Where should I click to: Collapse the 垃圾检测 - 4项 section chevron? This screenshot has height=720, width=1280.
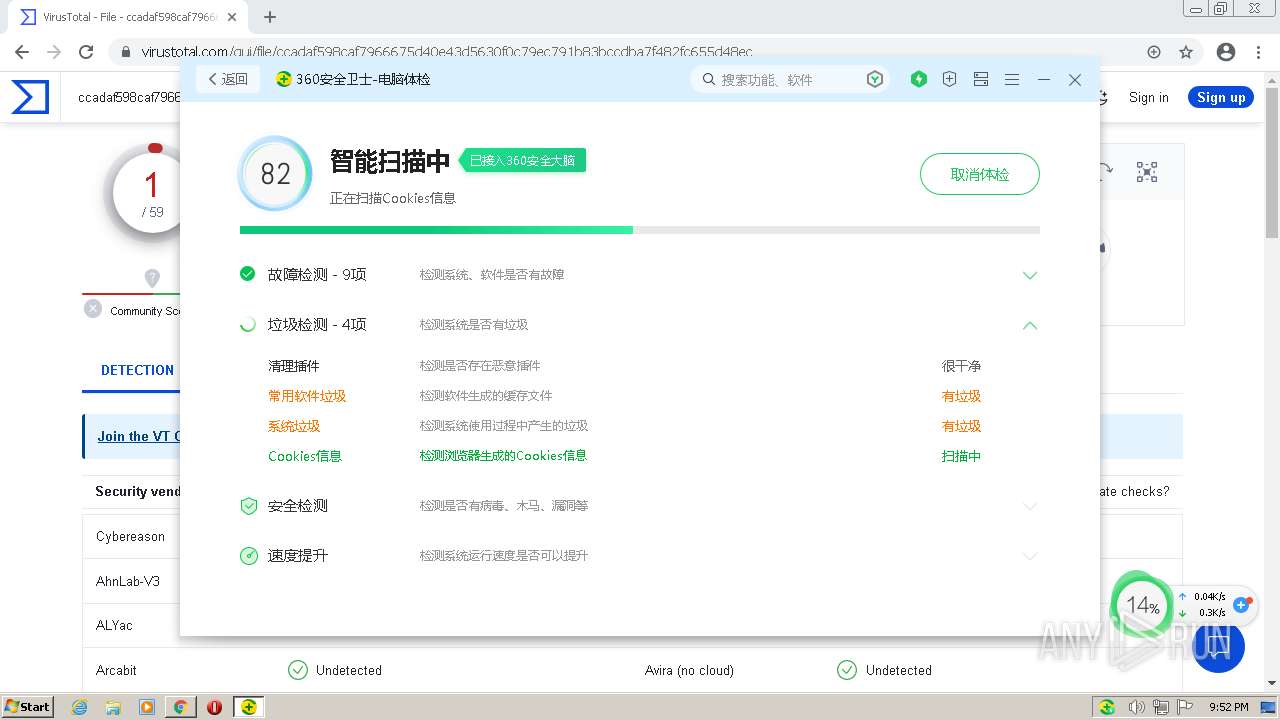point(1030,325)
